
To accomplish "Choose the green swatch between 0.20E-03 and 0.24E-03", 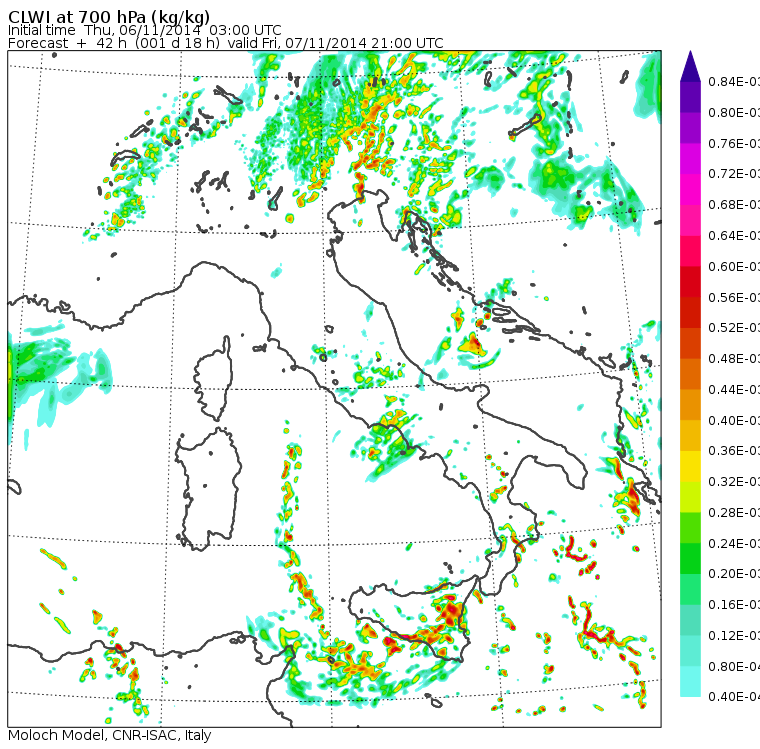I will coord(690,558).
